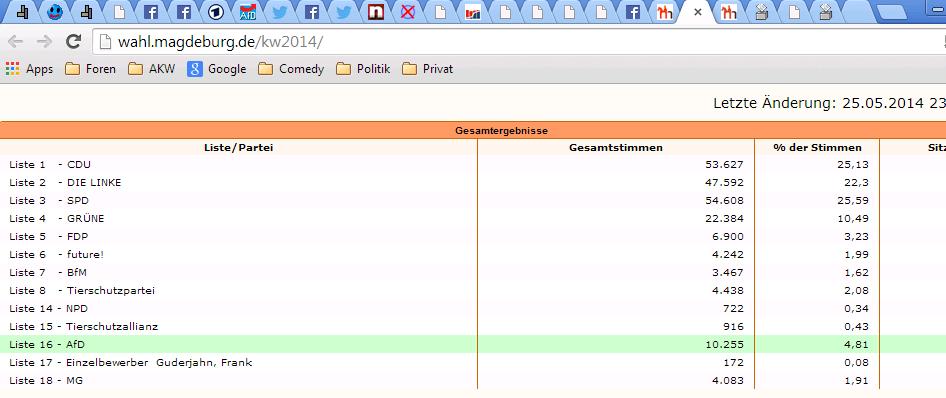
Task: Expand the Politik bookmarks folder
Action: (x=363, y=69)
